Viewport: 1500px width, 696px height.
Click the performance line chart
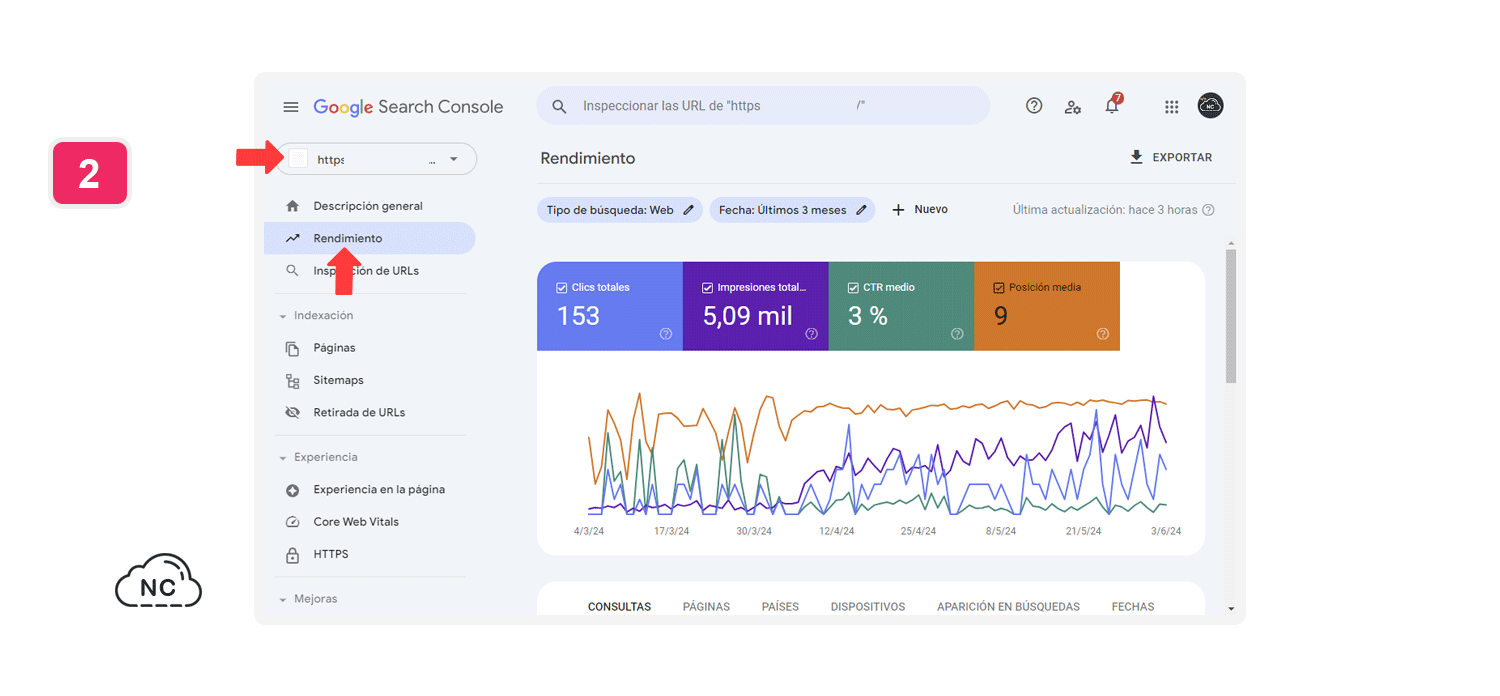pyautogui.click(x=877, y=454)
